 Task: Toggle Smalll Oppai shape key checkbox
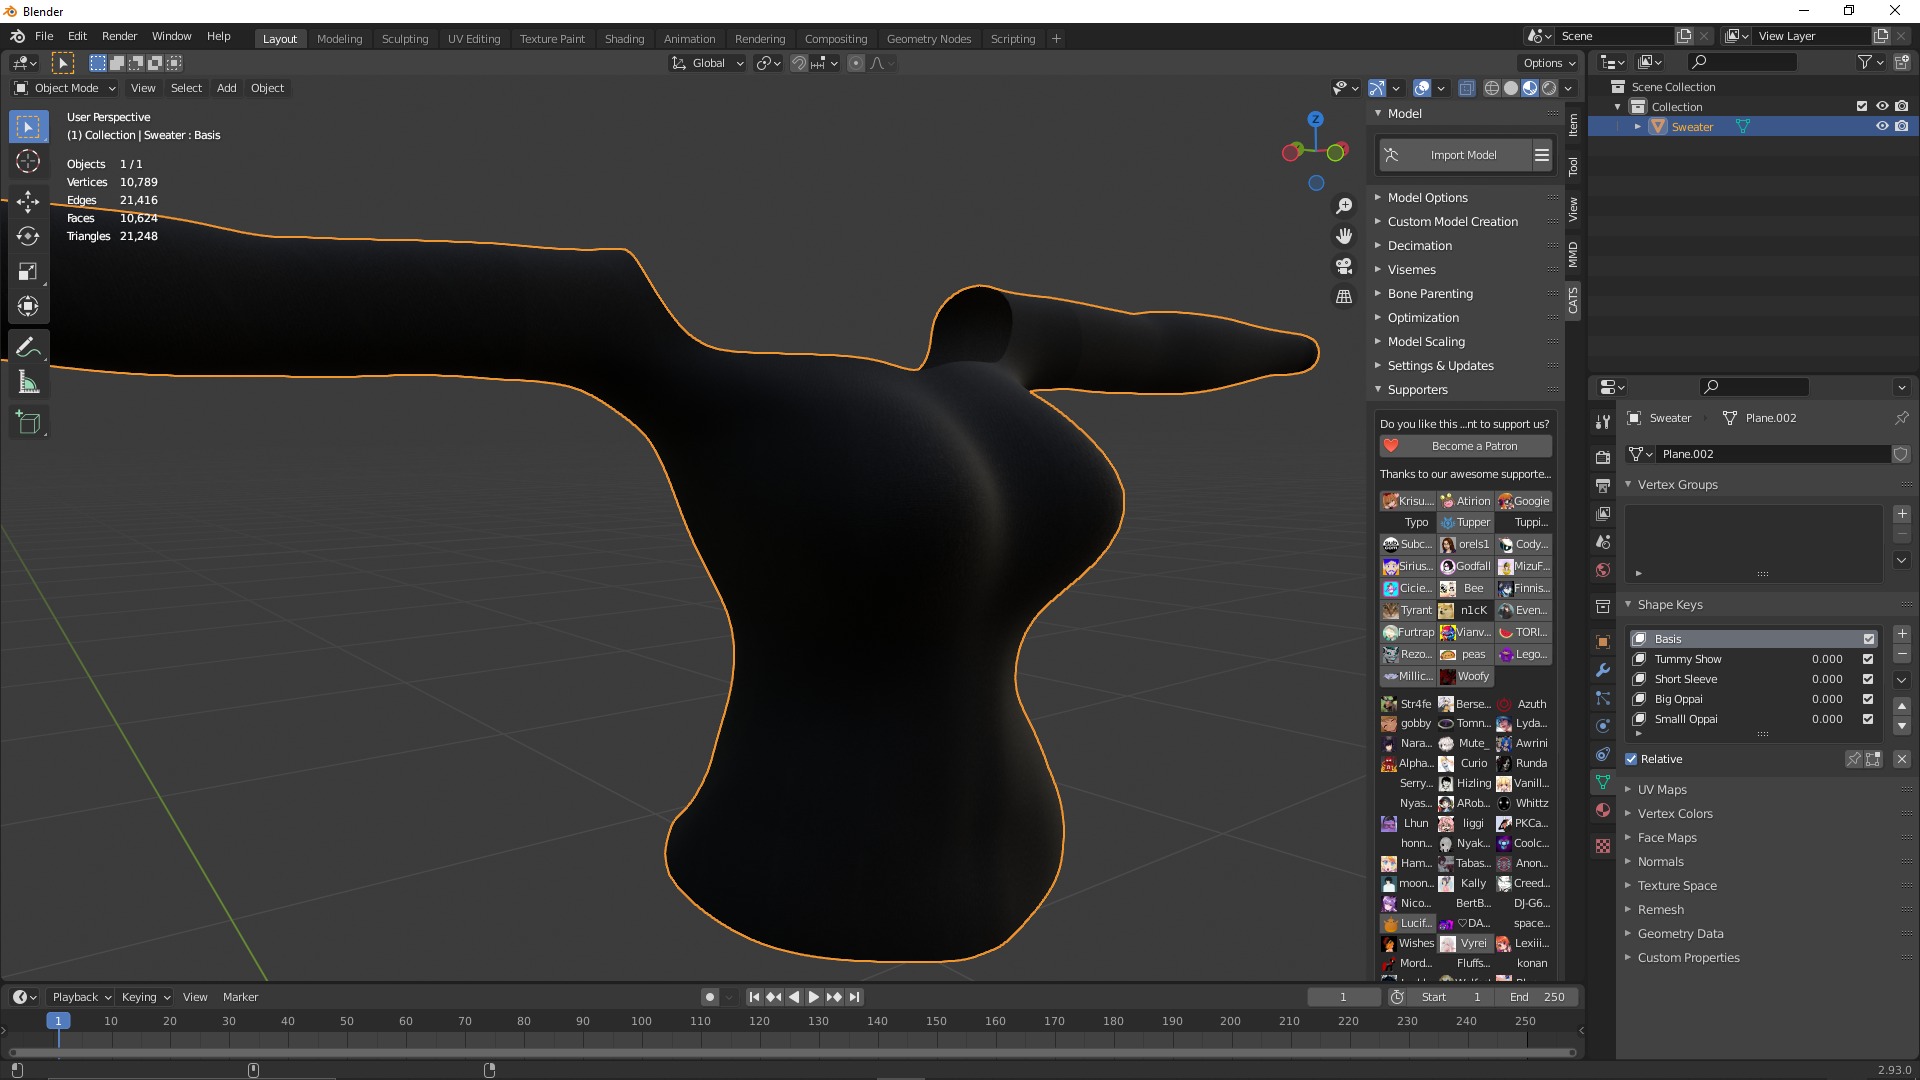coord(1868,719)
